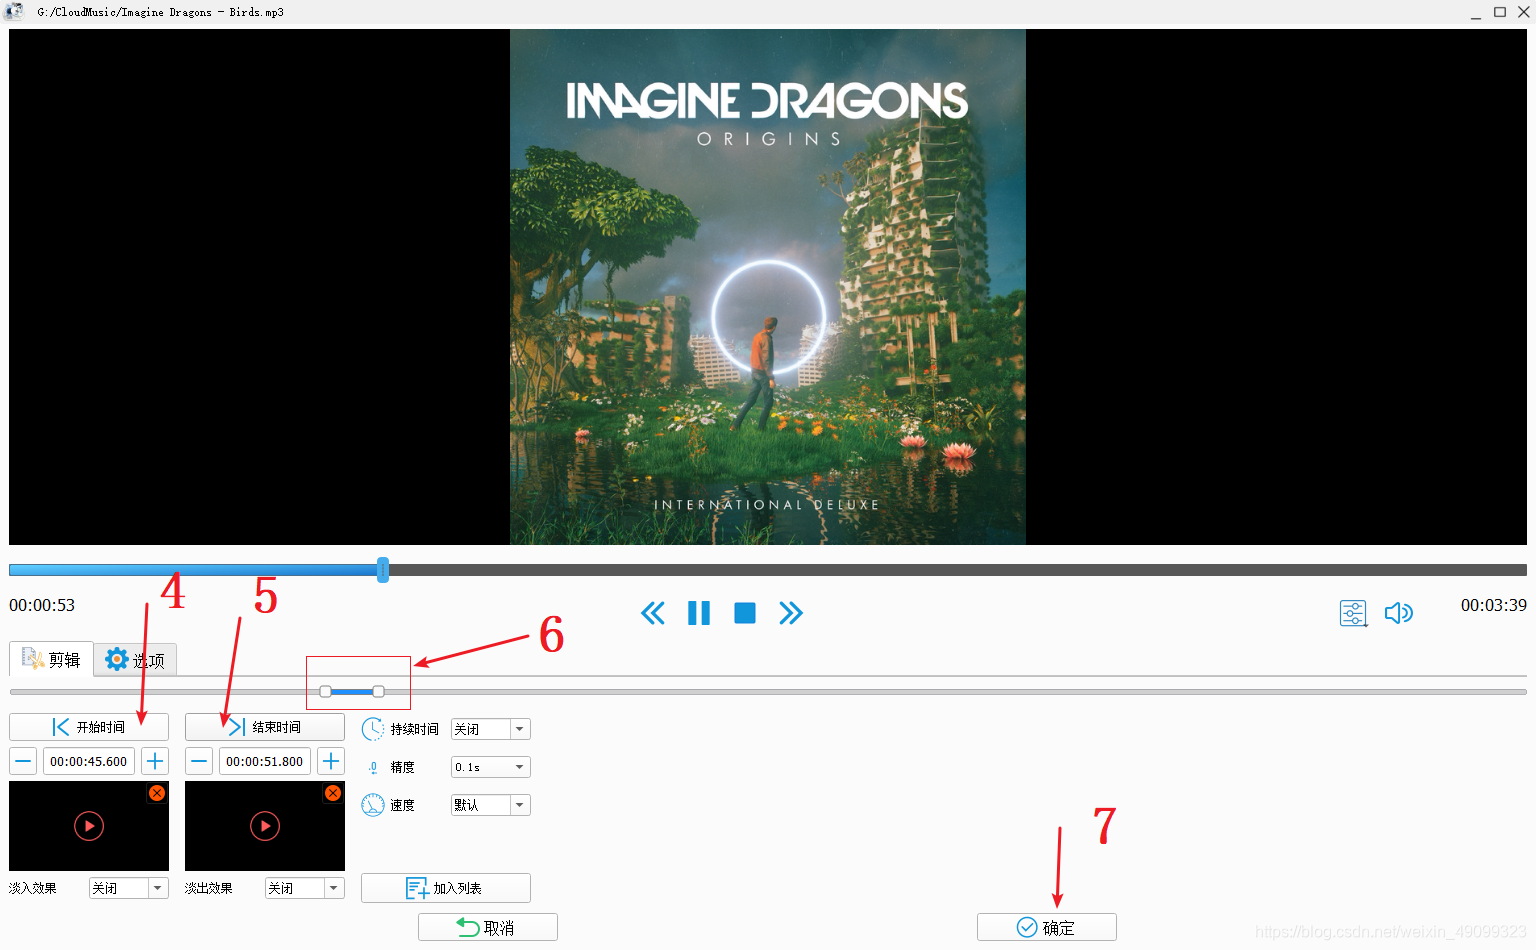
Task: Confirm with the 确定 button
Action: pyautogui.click(x=1047, y=928)
